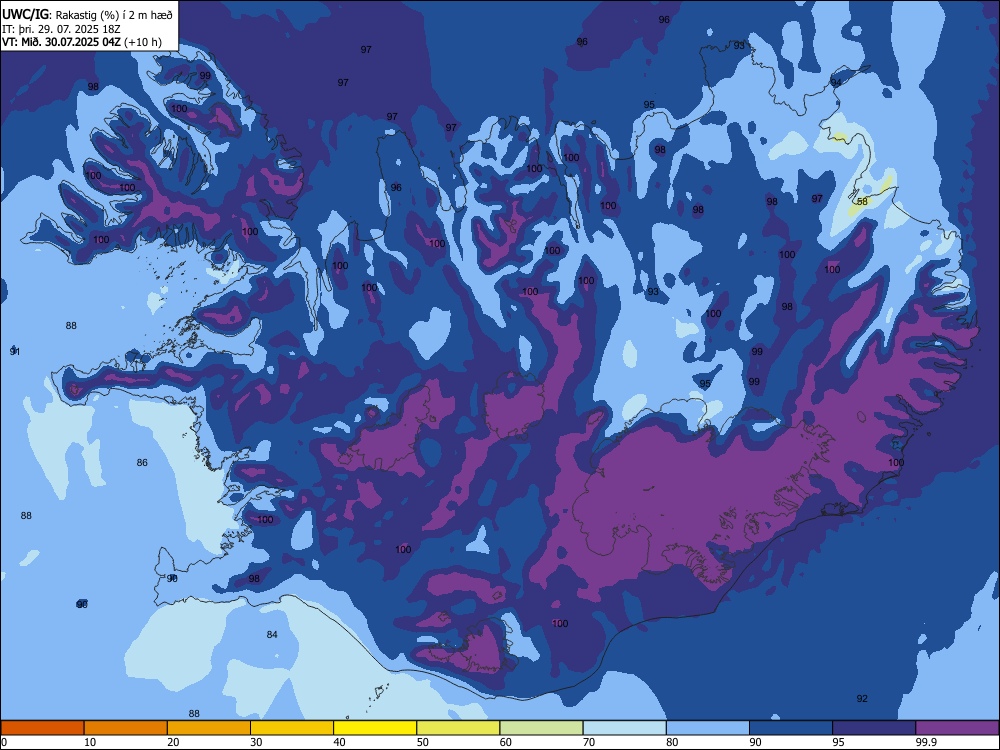Click the bright yellow 40–50 legend swatch
Viewport: 1000px width, 750px height.
(375, 728)
